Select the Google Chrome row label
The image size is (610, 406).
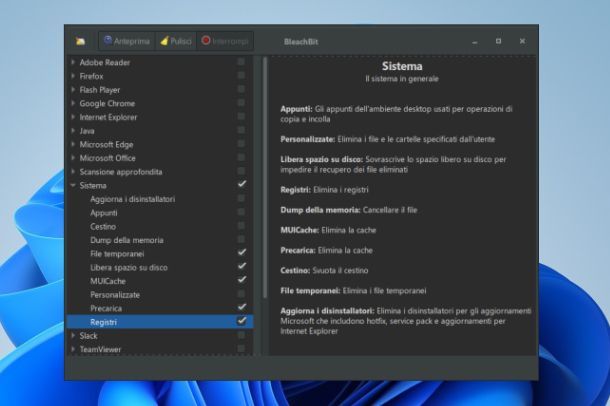tap(107, 103)
